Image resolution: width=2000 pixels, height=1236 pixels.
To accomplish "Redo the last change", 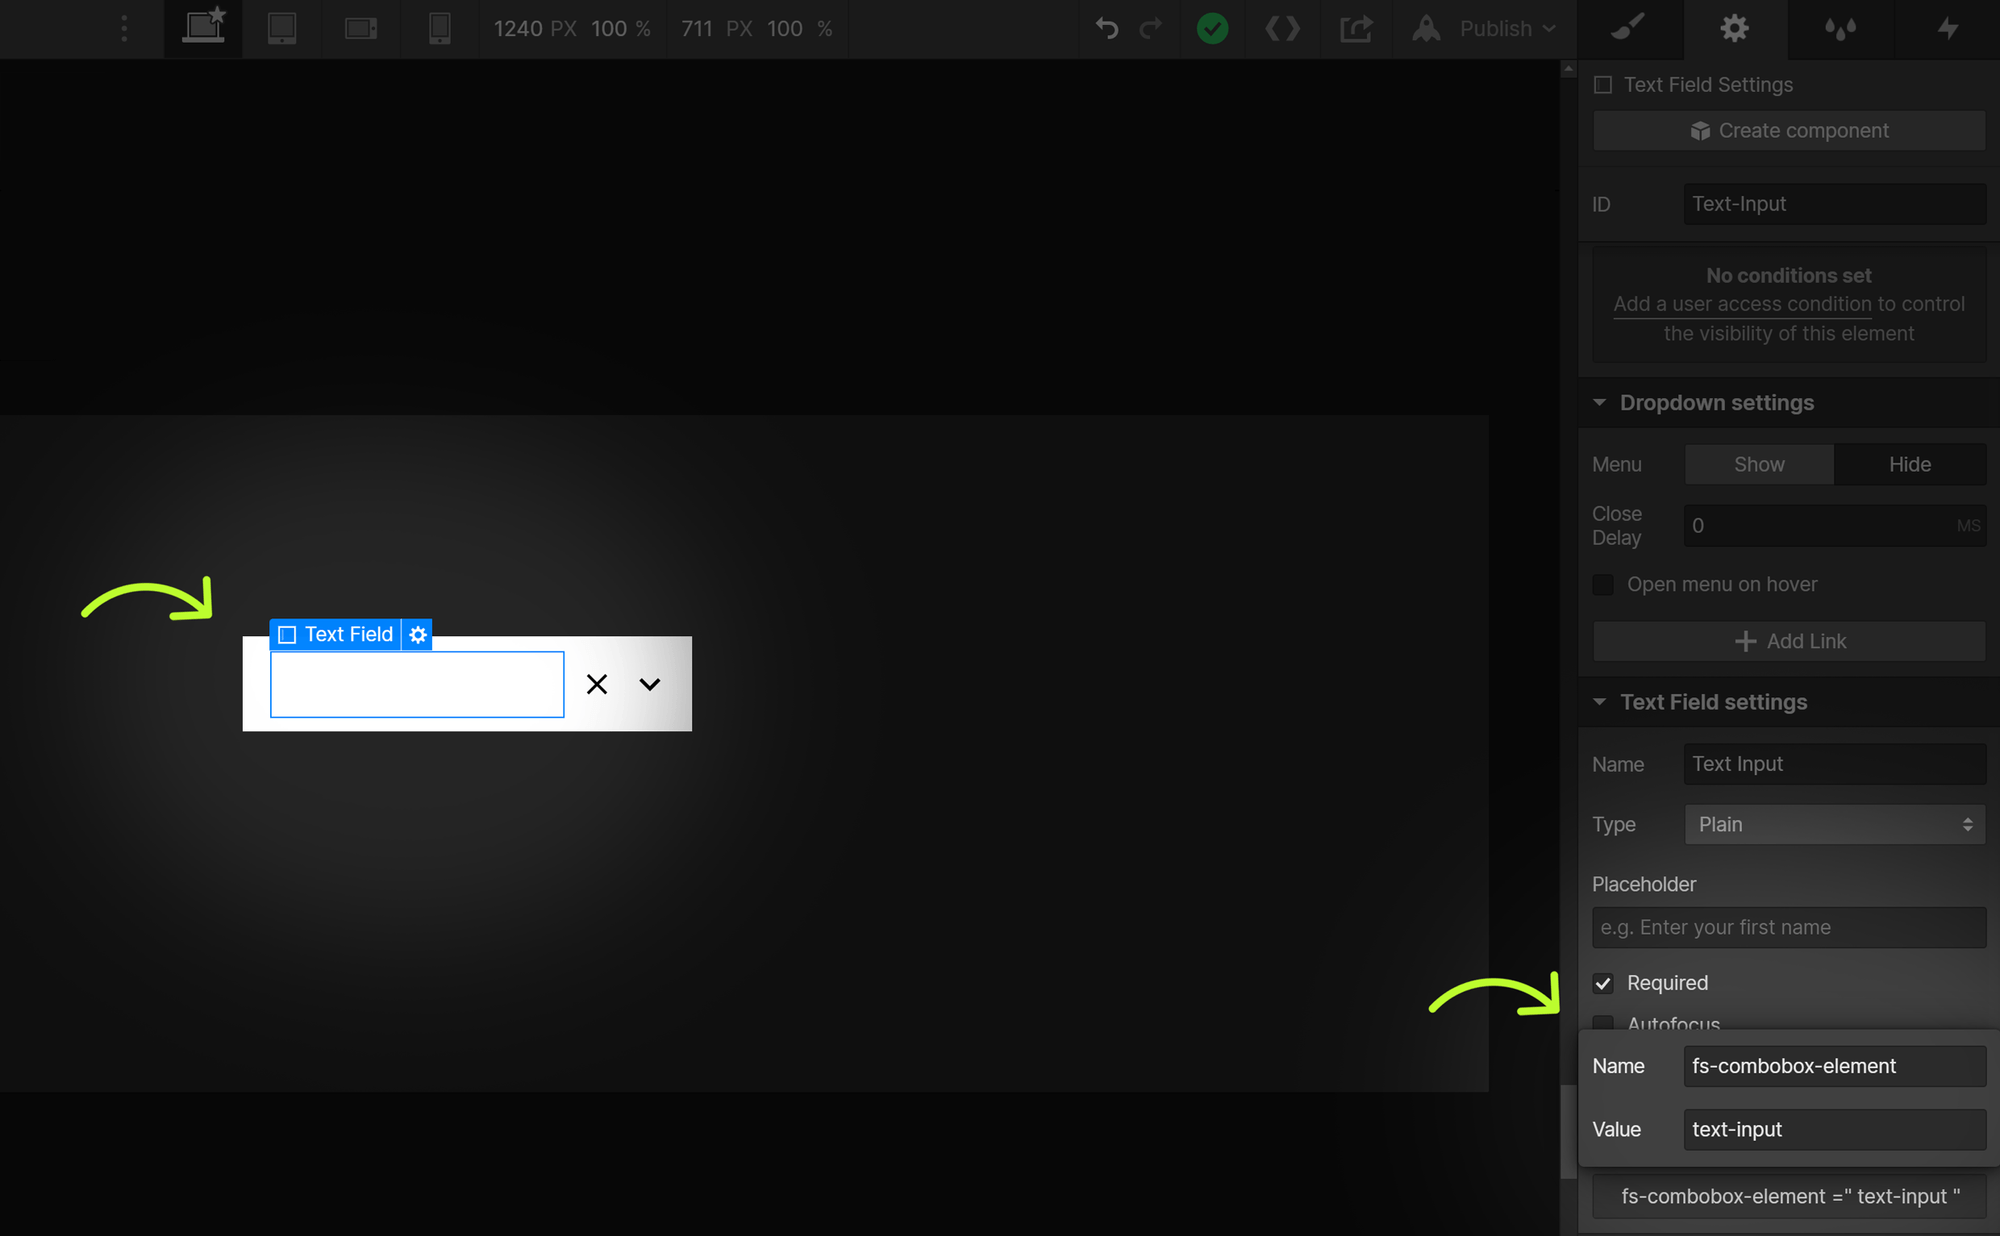I will (x=1151, y=28).
